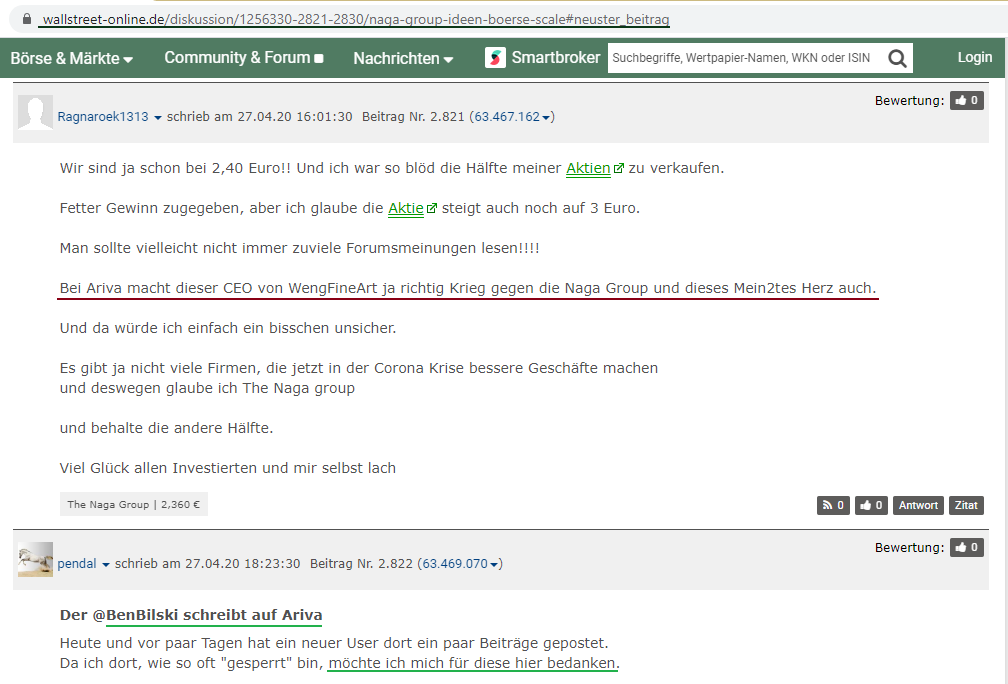Screen dimensions: 1008x684
Task: Click the thumbs-up rating on post 2.822
Action: pos(966,547)
